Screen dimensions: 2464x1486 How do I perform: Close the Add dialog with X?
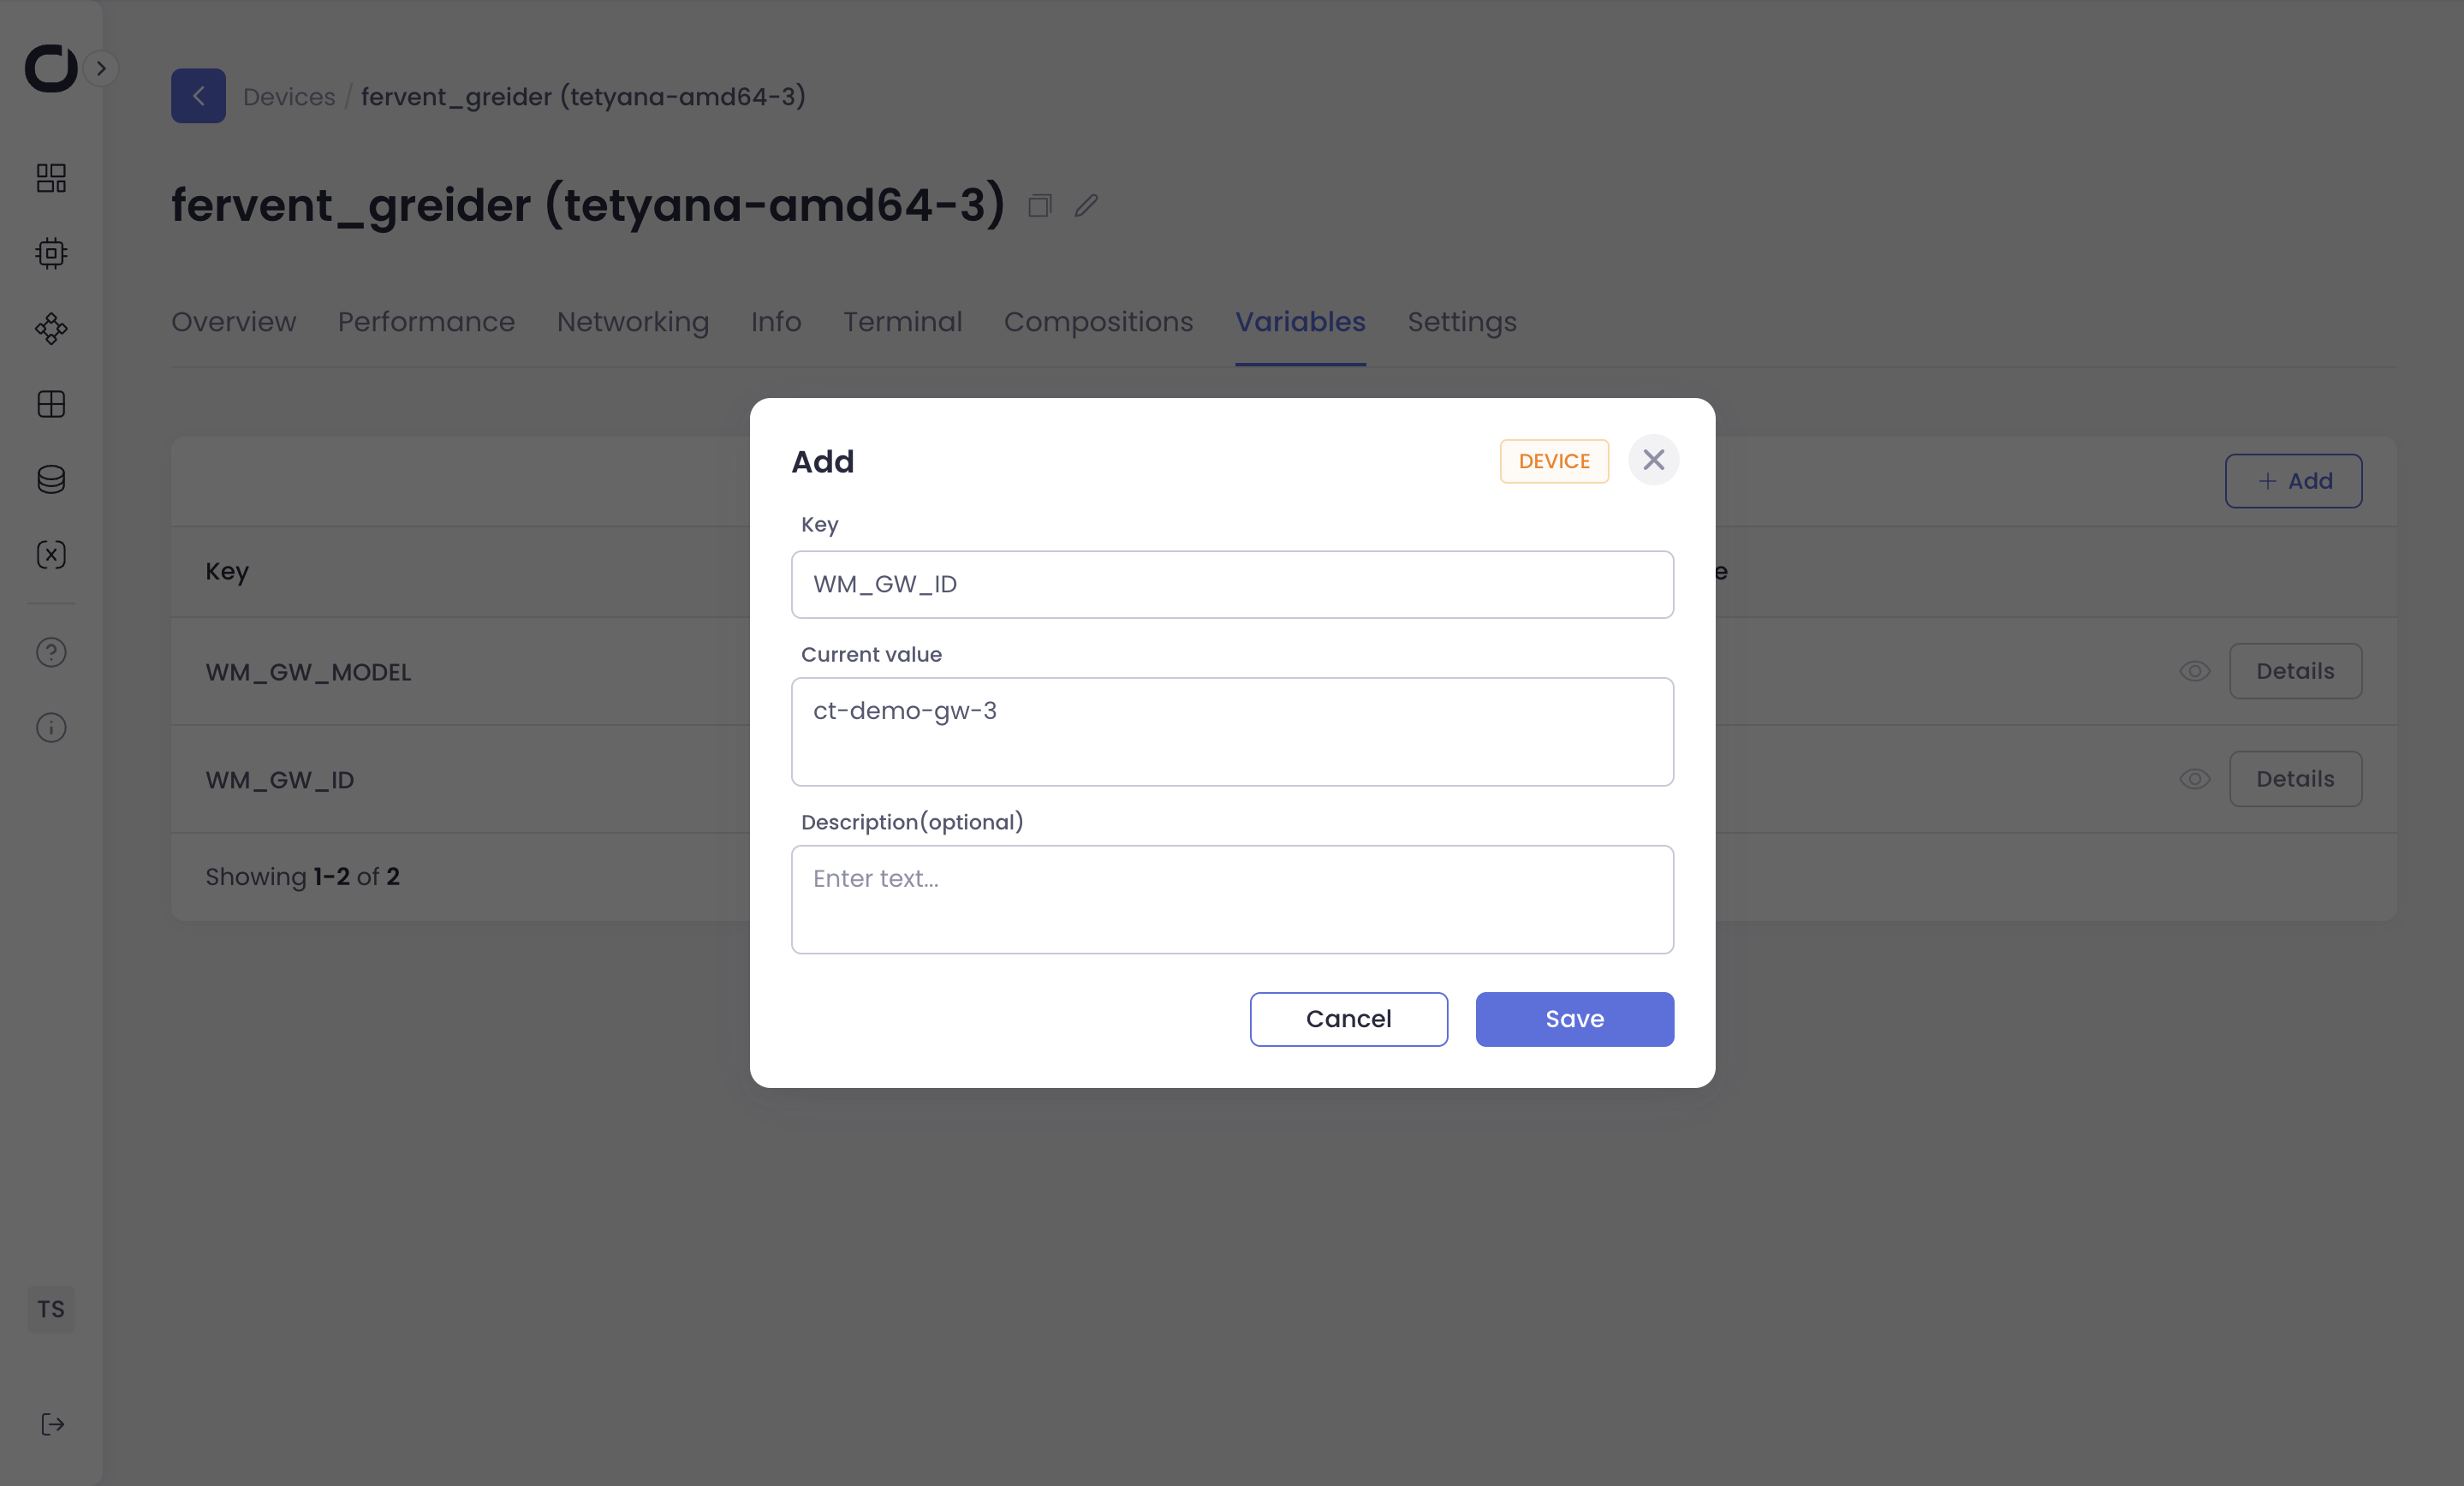[x=1653, y=460]
